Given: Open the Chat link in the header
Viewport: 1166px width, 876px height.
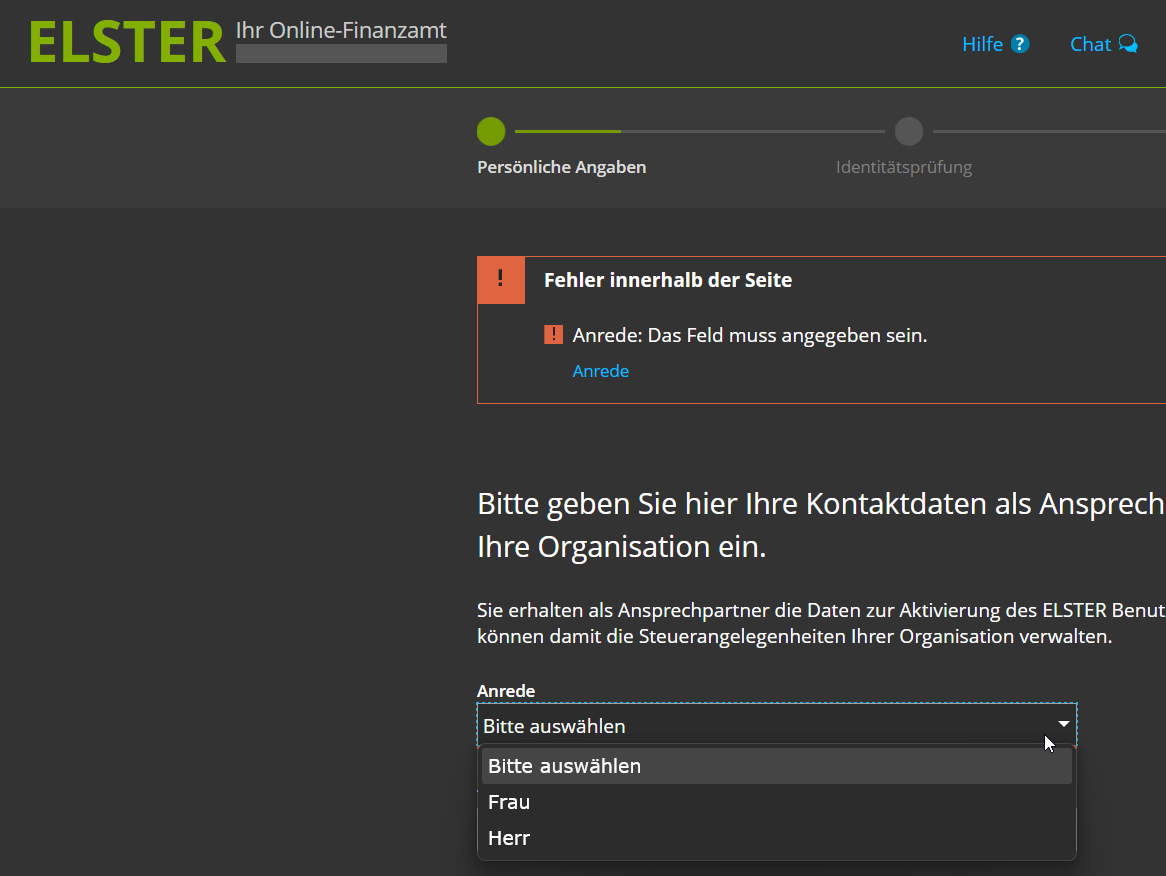Looking at the screenshot, I should (1090, 44).
